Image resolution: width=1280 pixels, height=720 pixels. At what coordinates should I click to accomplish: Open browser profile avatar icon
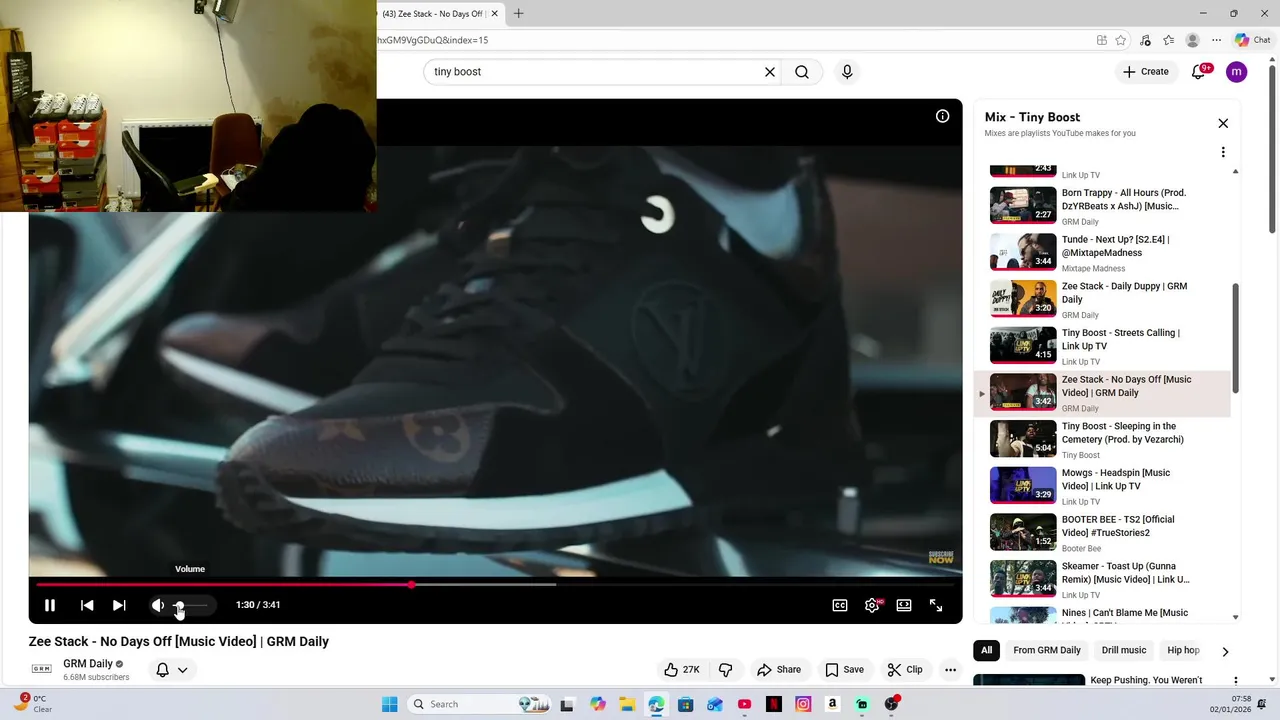click(x=1192, y=40)
